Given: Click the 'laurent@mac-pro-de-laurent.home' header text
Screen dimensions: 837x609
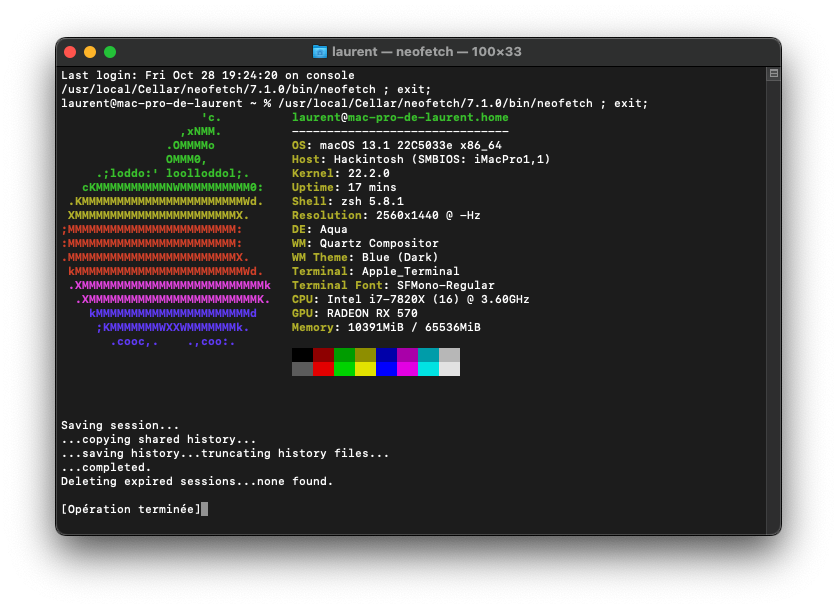Looking at the screenshot, I should [x=400, y=117].
